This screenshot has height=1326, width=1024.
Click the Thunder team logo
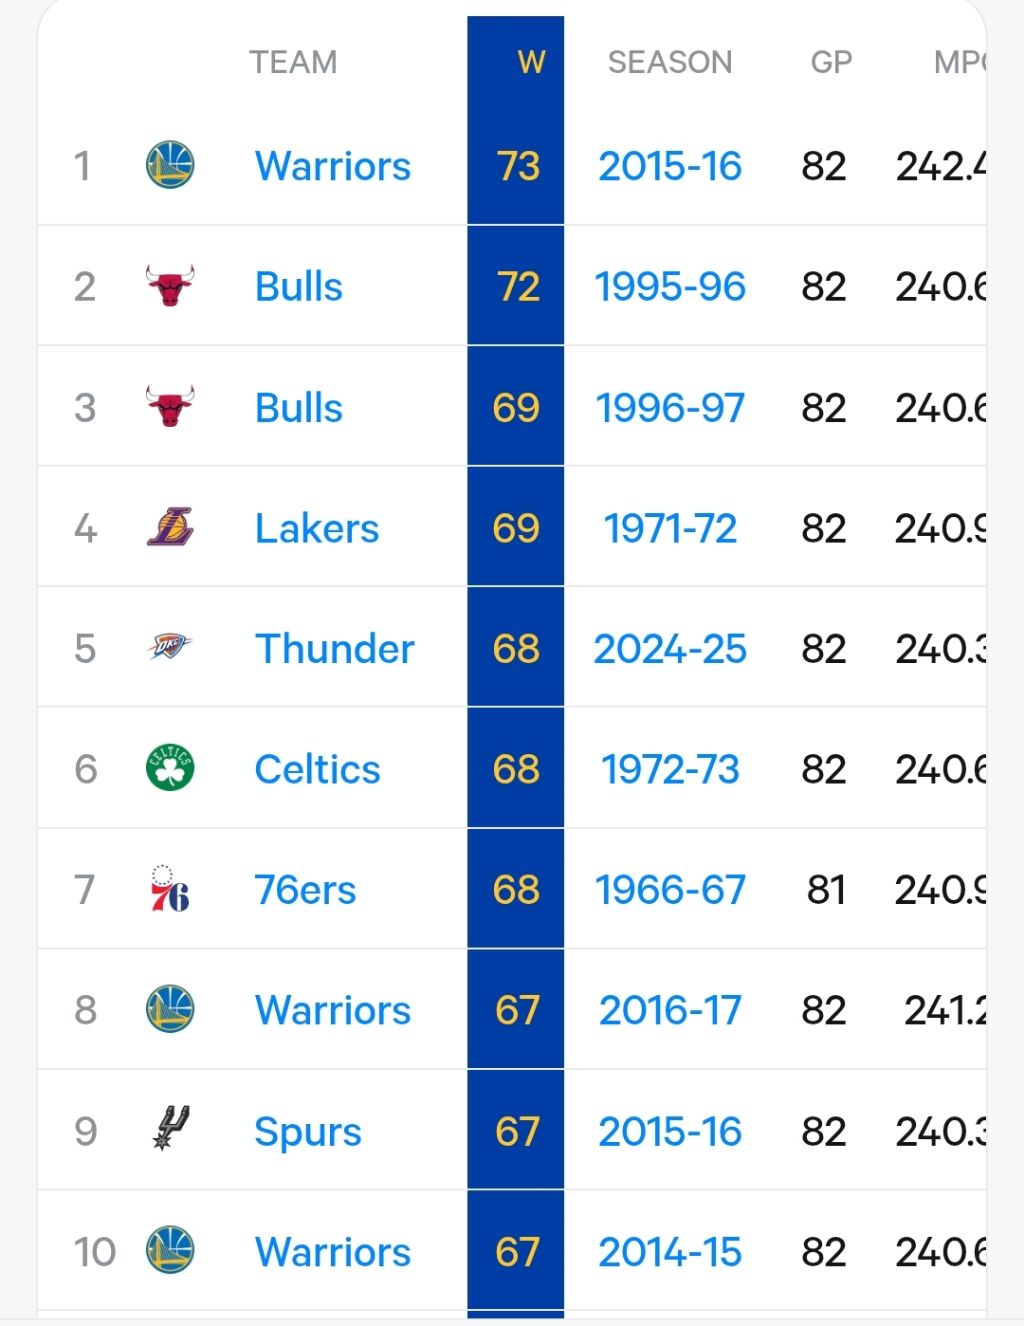[170, 648]
